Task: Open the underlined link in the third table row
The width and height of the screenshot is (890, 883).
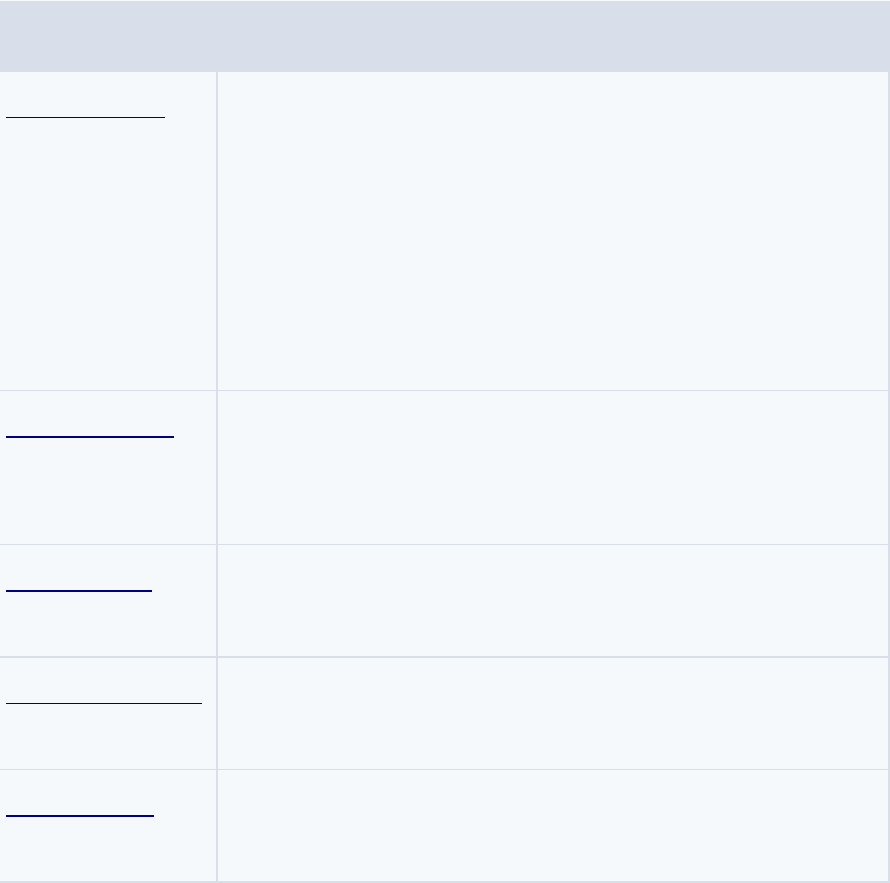Action: point(79,591)
